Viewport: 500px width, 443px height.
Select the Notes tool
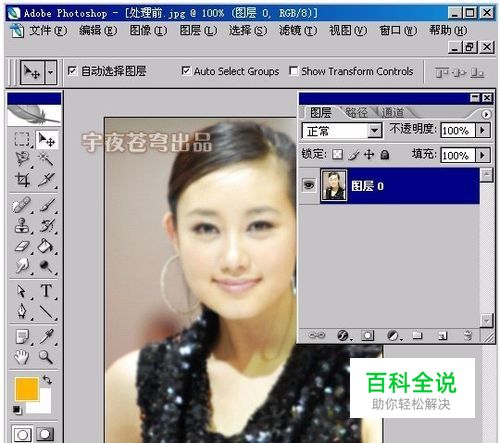(22, 337)
